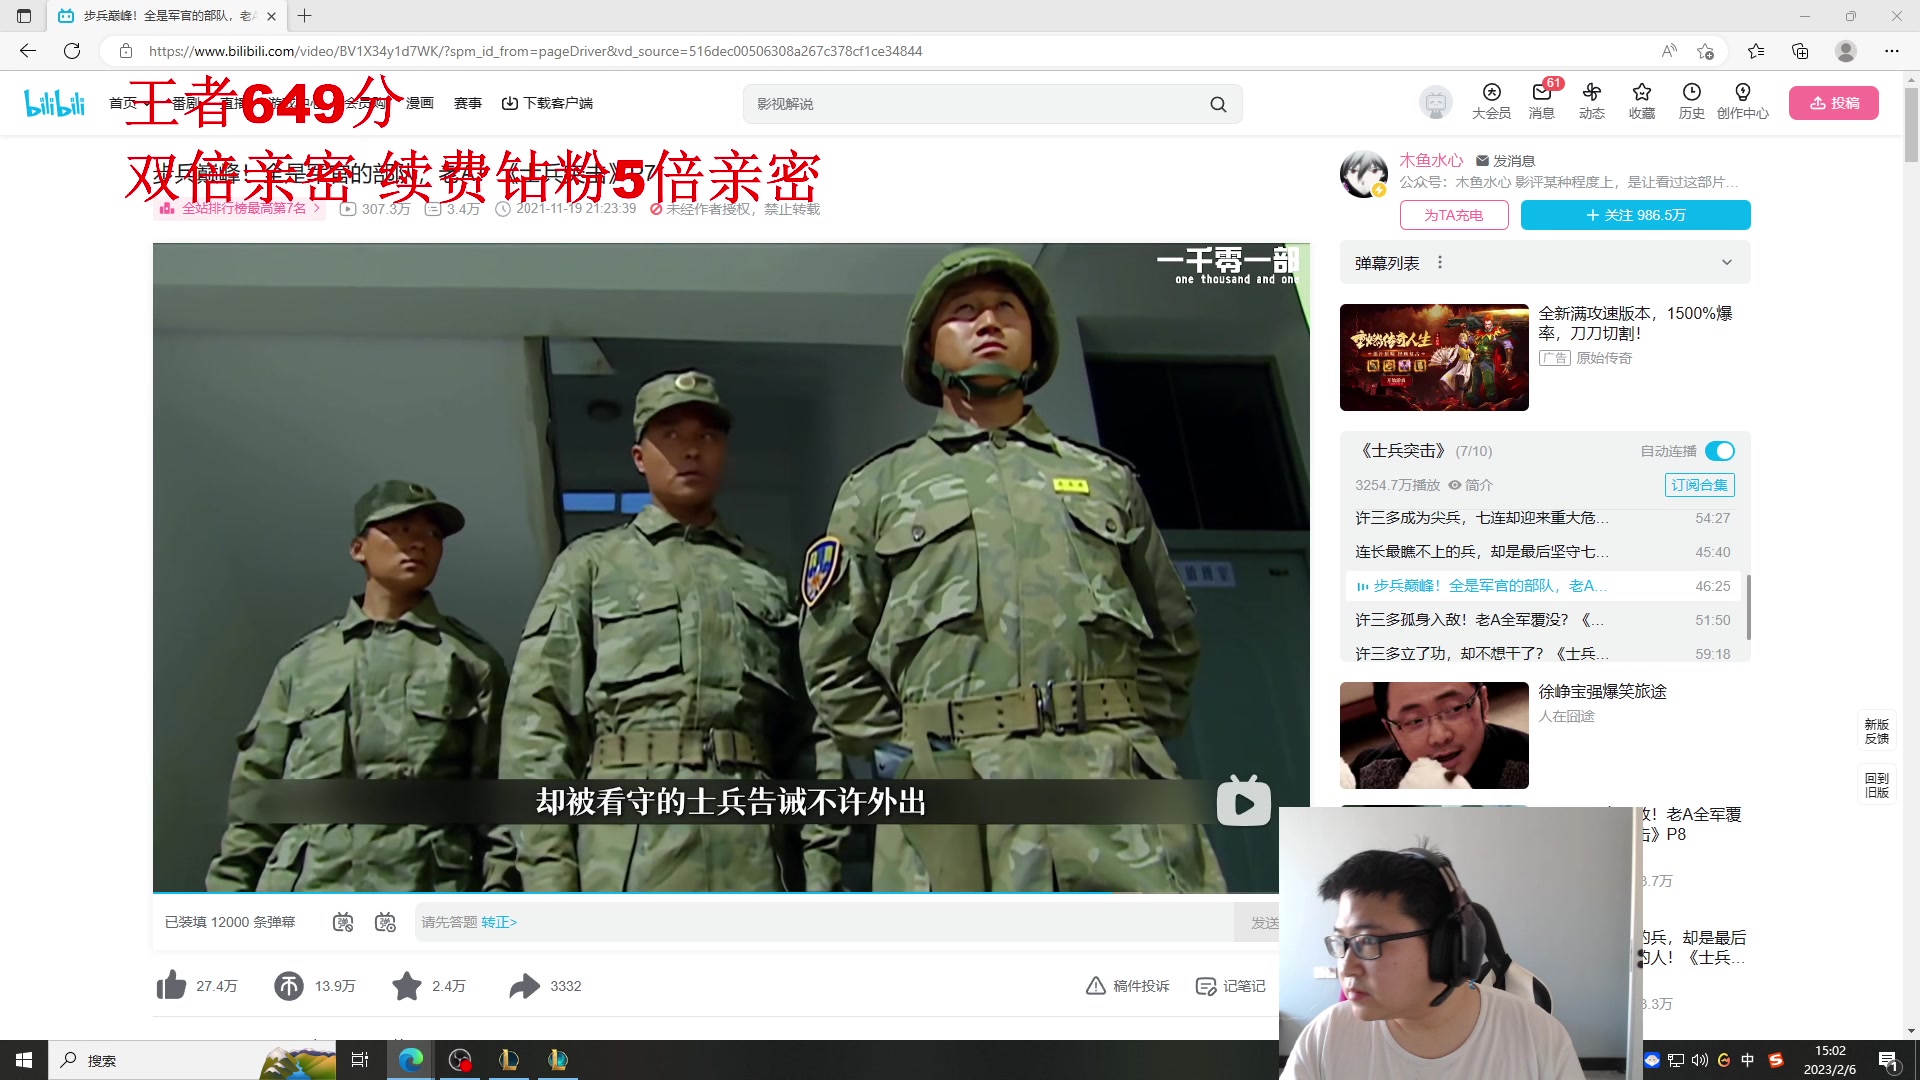Screen dimensions: 1920x1080
Task: Open 弹幕列表 more options dots
Action: [x=1440, y=263]
